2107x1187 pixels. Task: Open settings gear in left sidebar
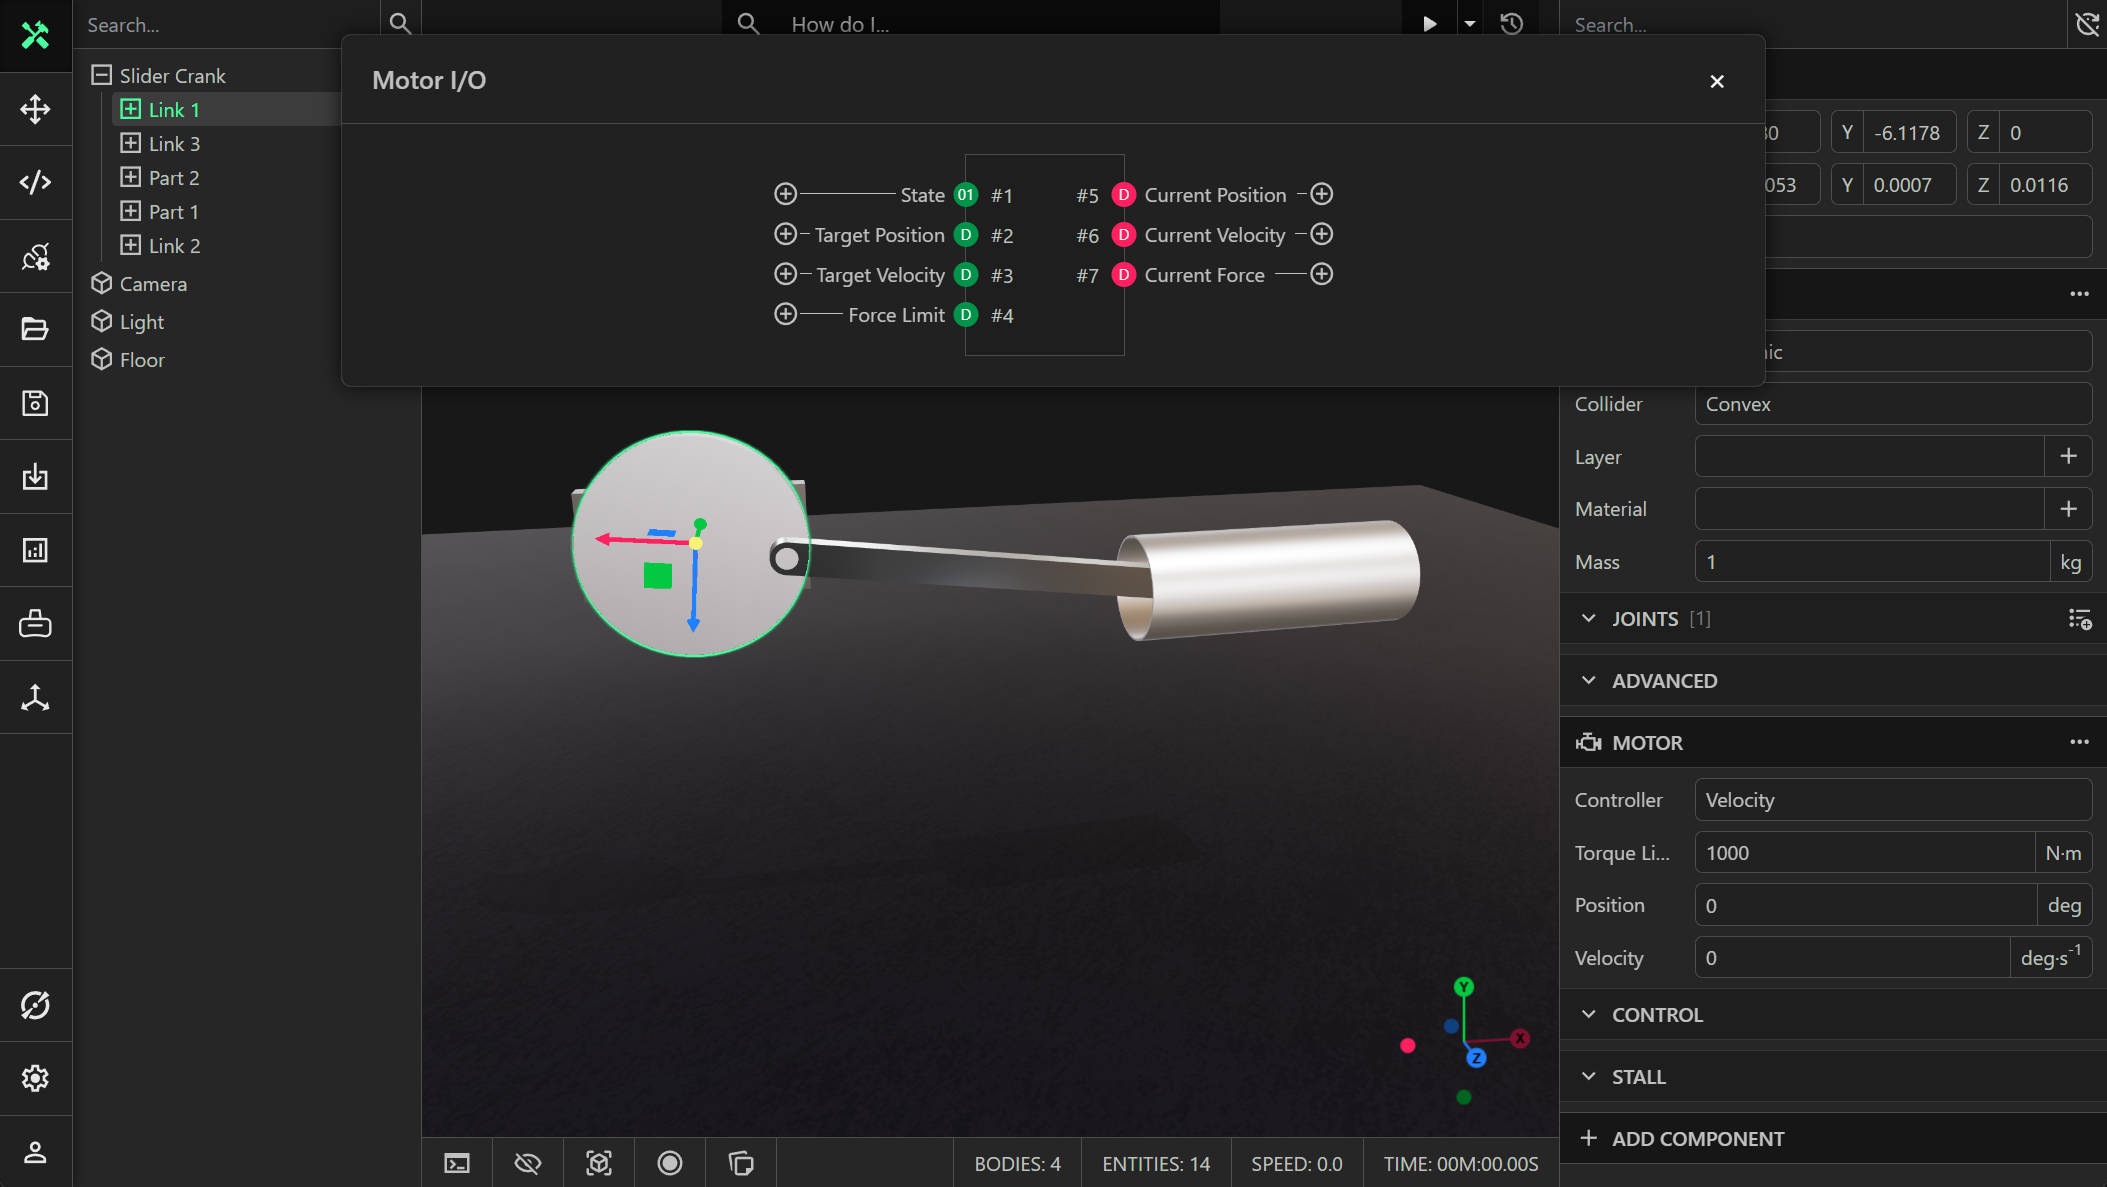pyautogui.click(x=35, y=1078)
